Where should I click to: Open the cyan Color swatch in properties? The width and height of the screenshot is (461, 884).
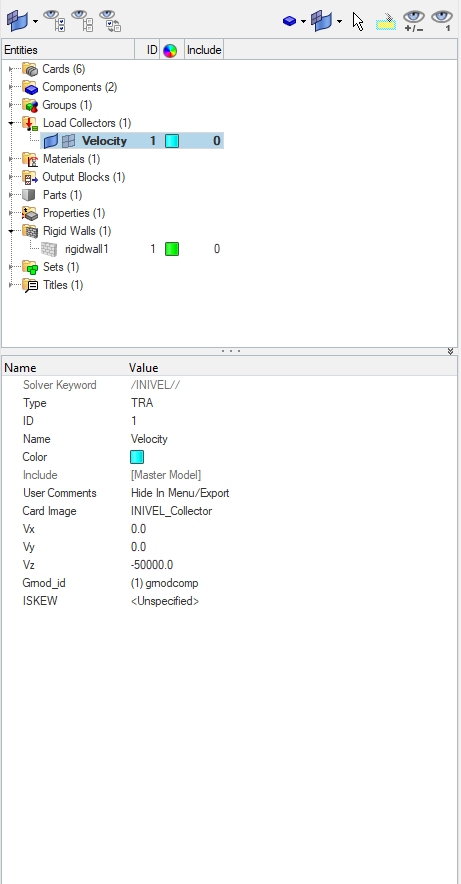(x=137, y=457)
